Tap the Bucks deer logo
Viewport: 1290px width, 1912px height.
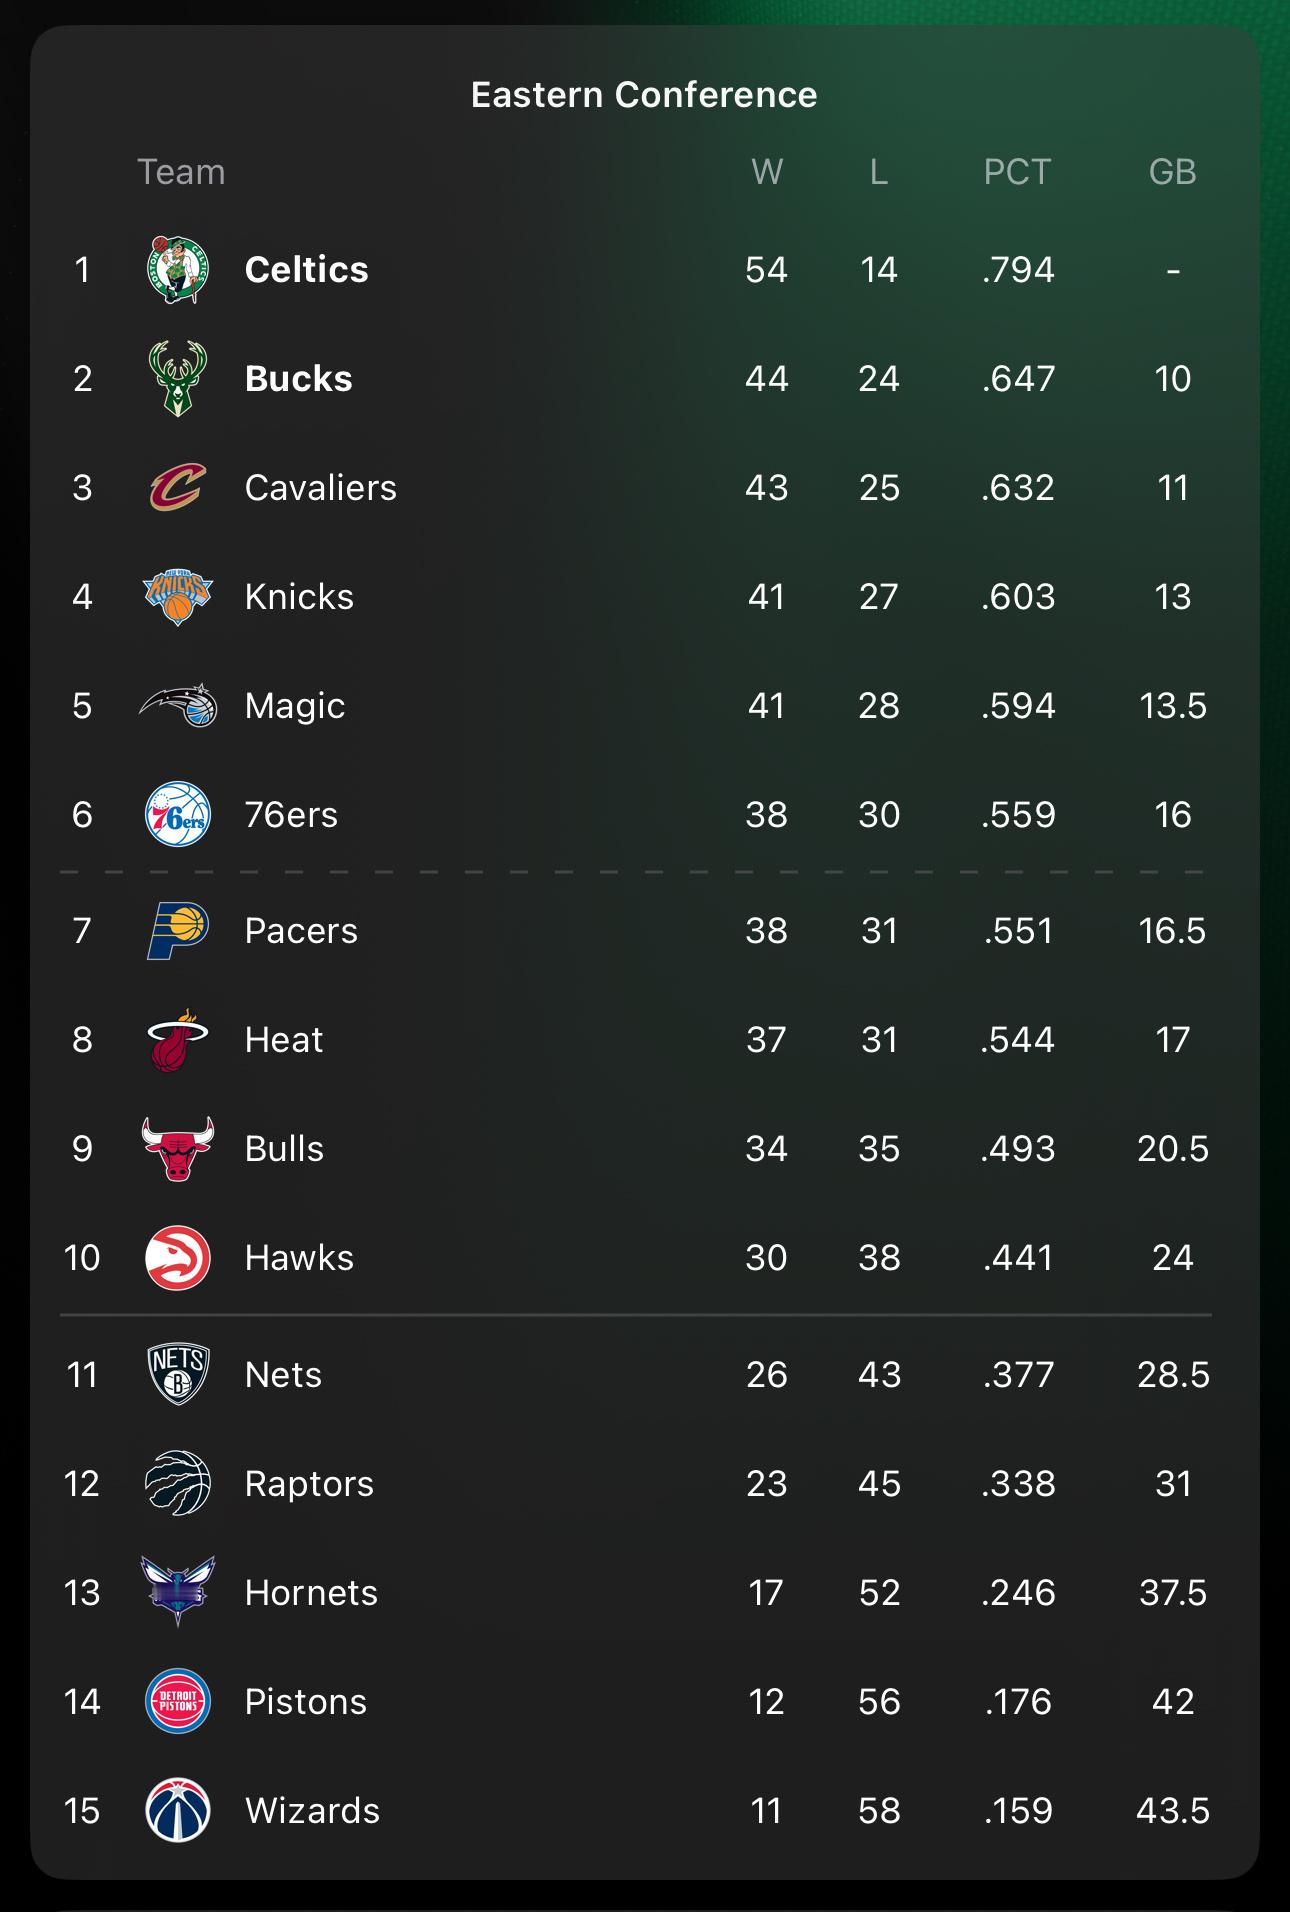pyautogui.click(x=178, y=379)
